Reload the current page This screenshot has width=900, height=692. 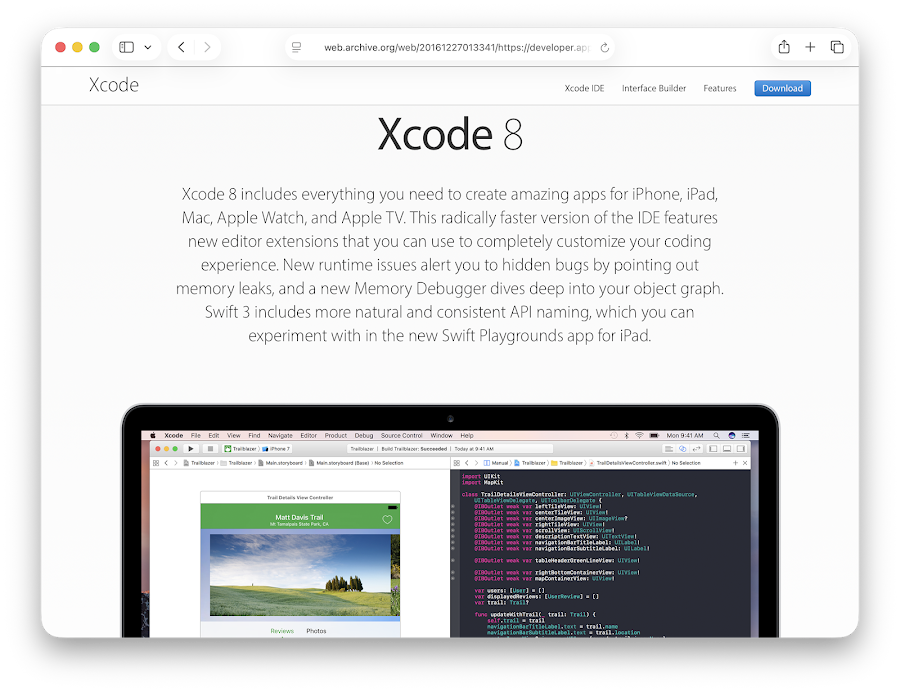coord(604,48)
